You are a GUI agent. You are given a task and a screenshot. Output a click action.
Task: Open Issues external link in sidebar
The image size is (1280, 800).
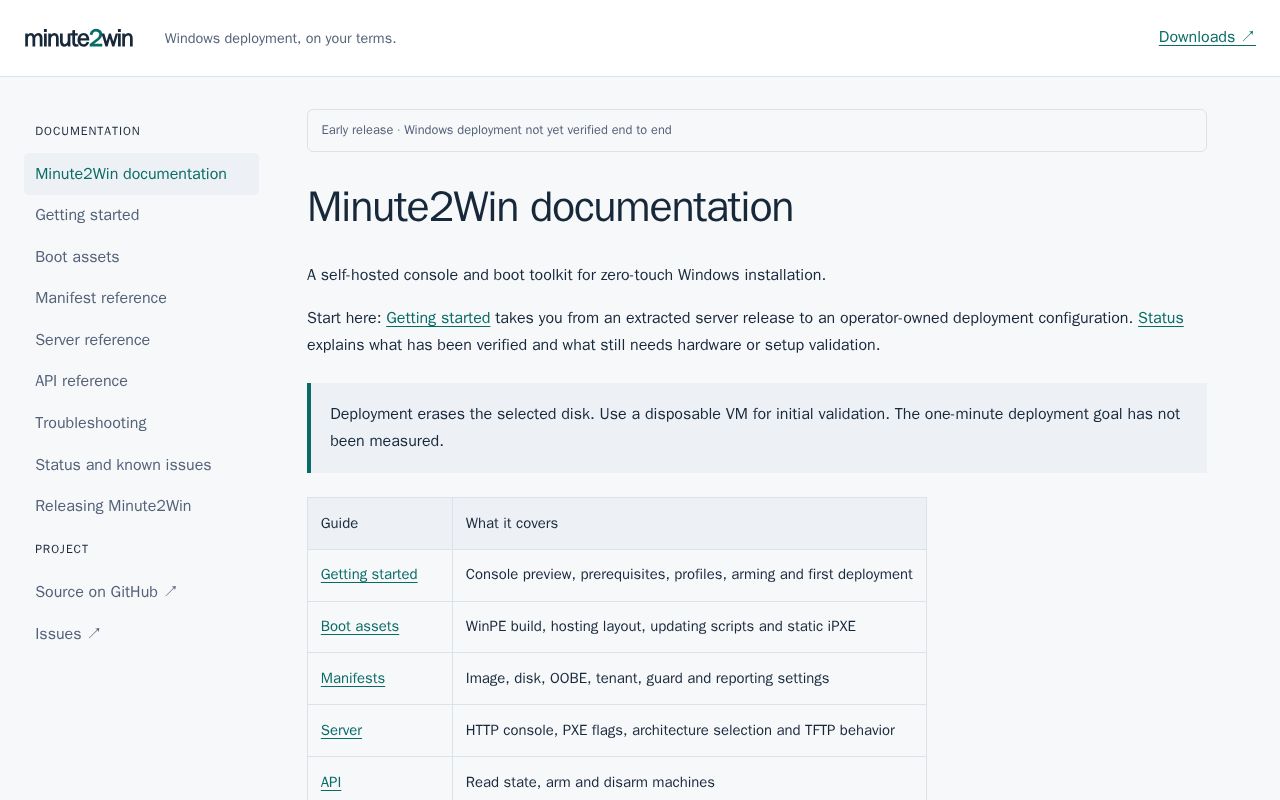pyautogui.click(x=141, y=634)
